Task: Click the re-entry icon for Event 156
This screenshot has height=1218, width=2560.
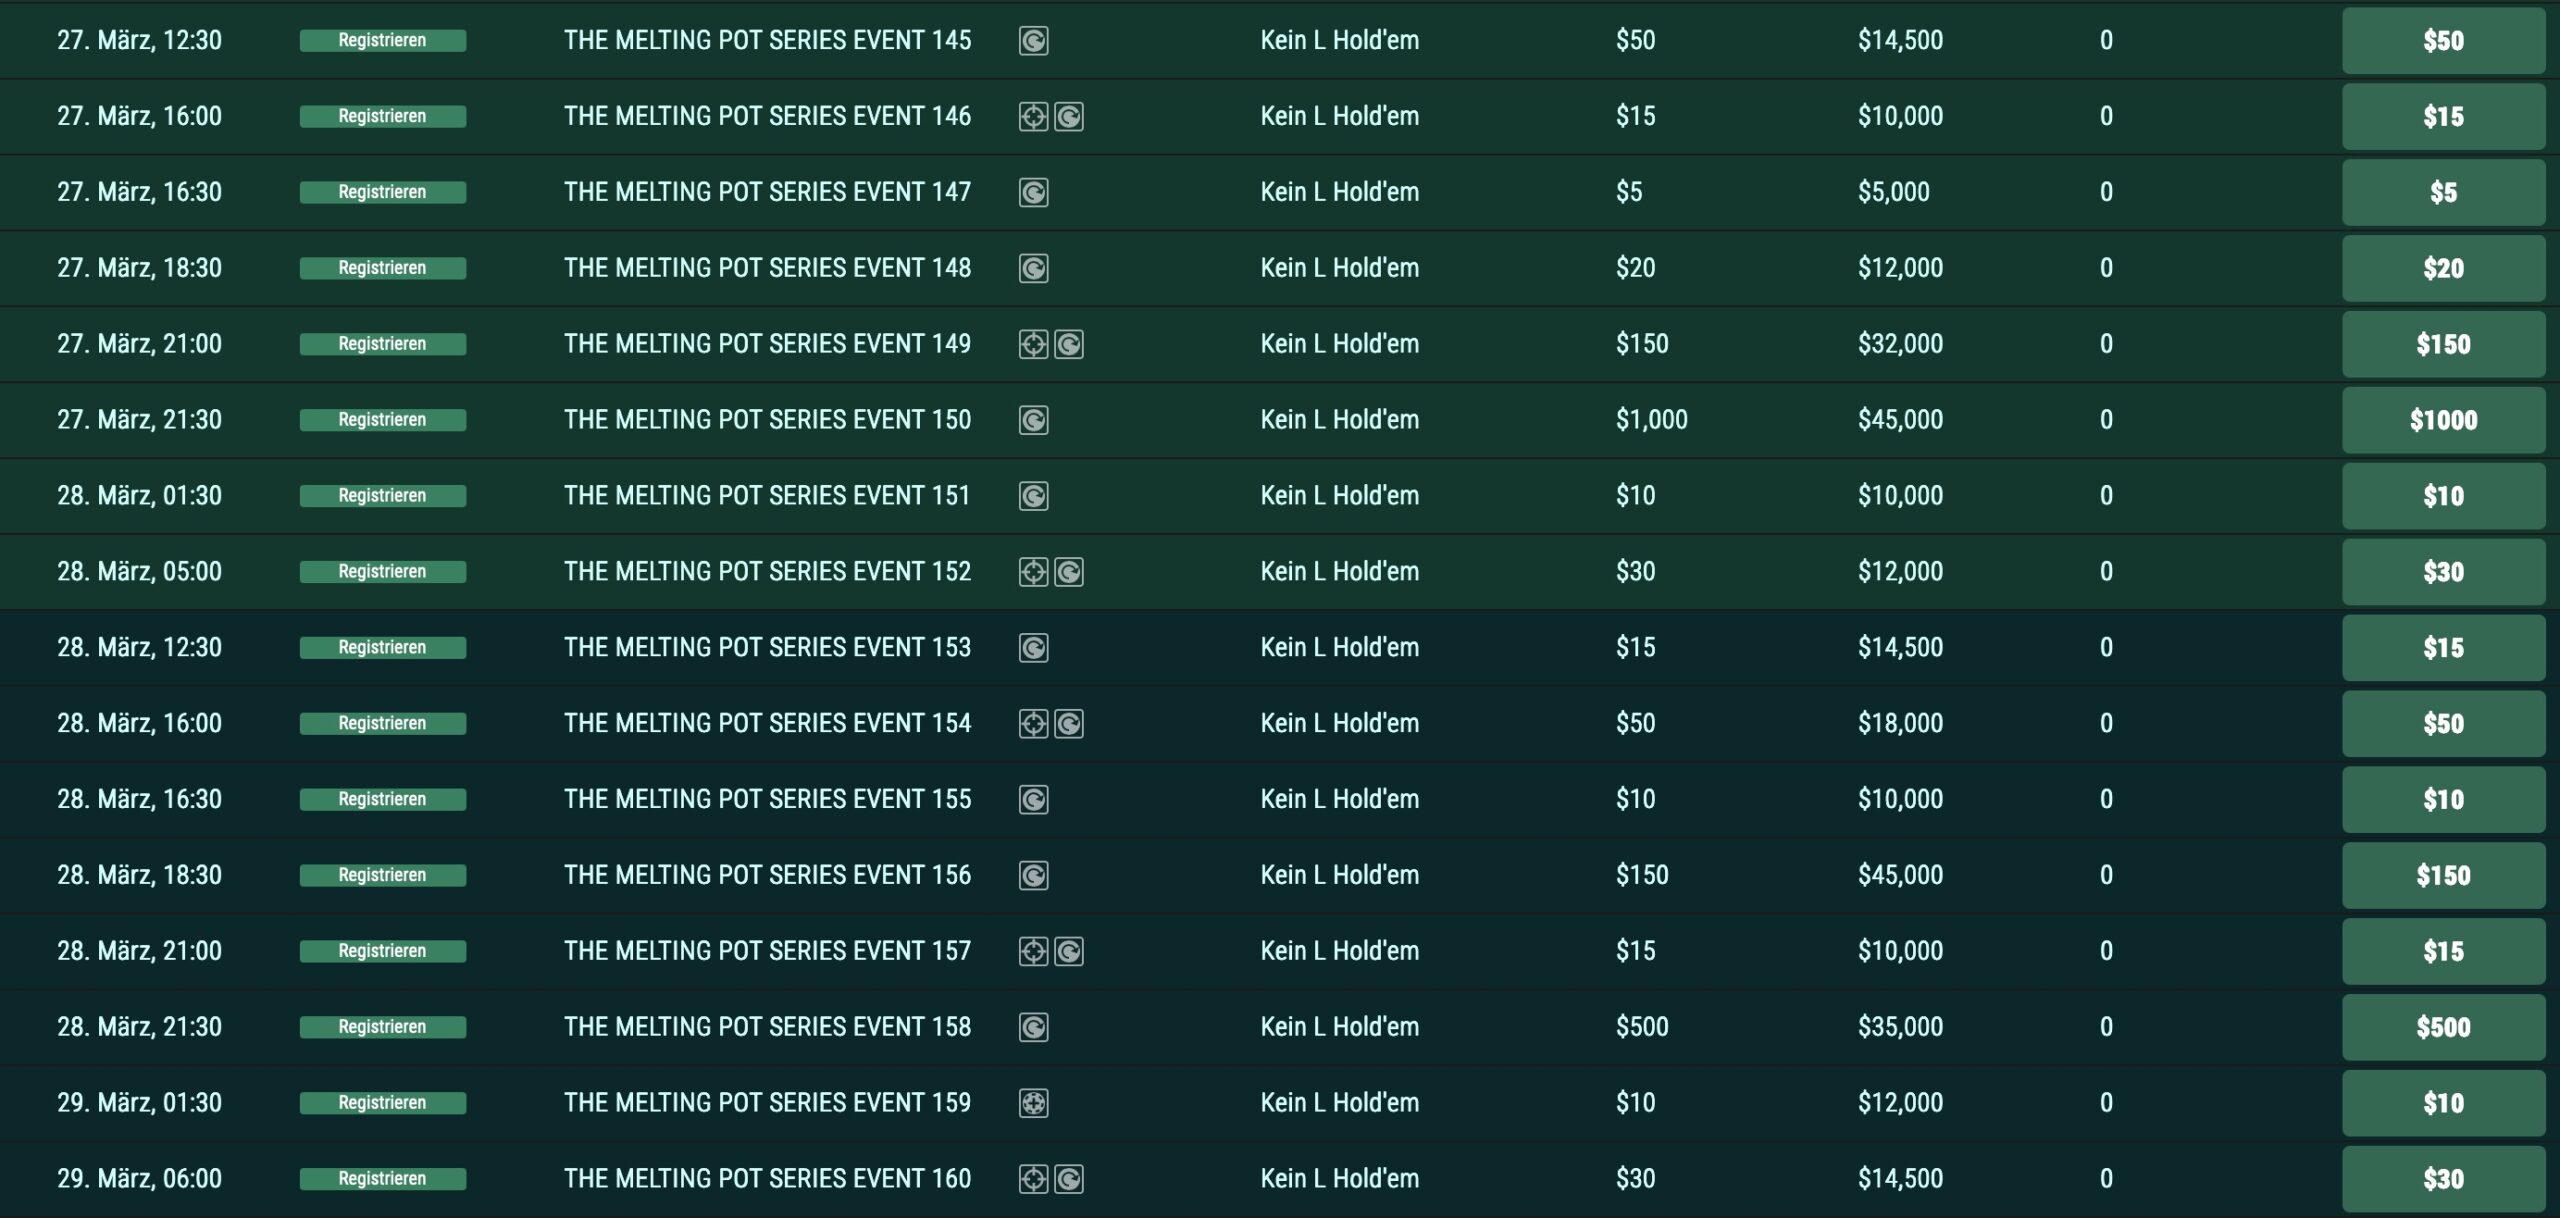Action: (1033, 876)
